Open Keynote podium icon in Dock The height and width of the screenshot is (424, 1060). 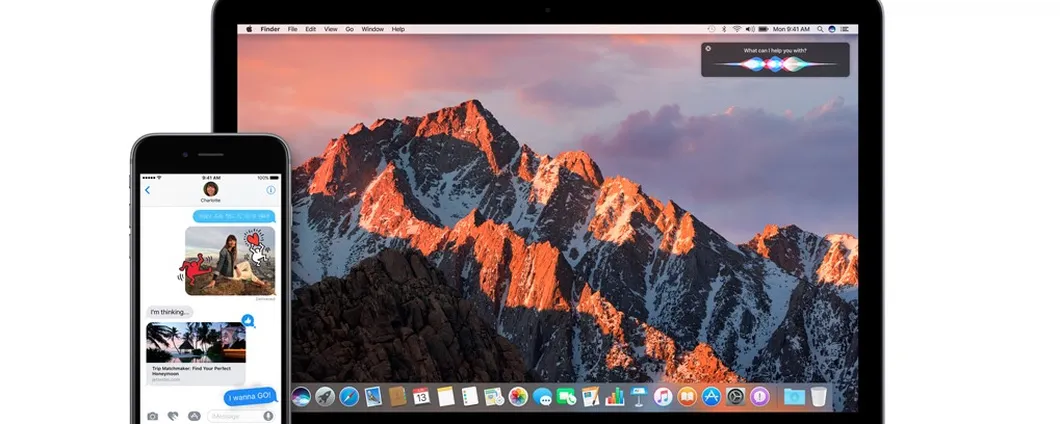(x=639, y=396)
